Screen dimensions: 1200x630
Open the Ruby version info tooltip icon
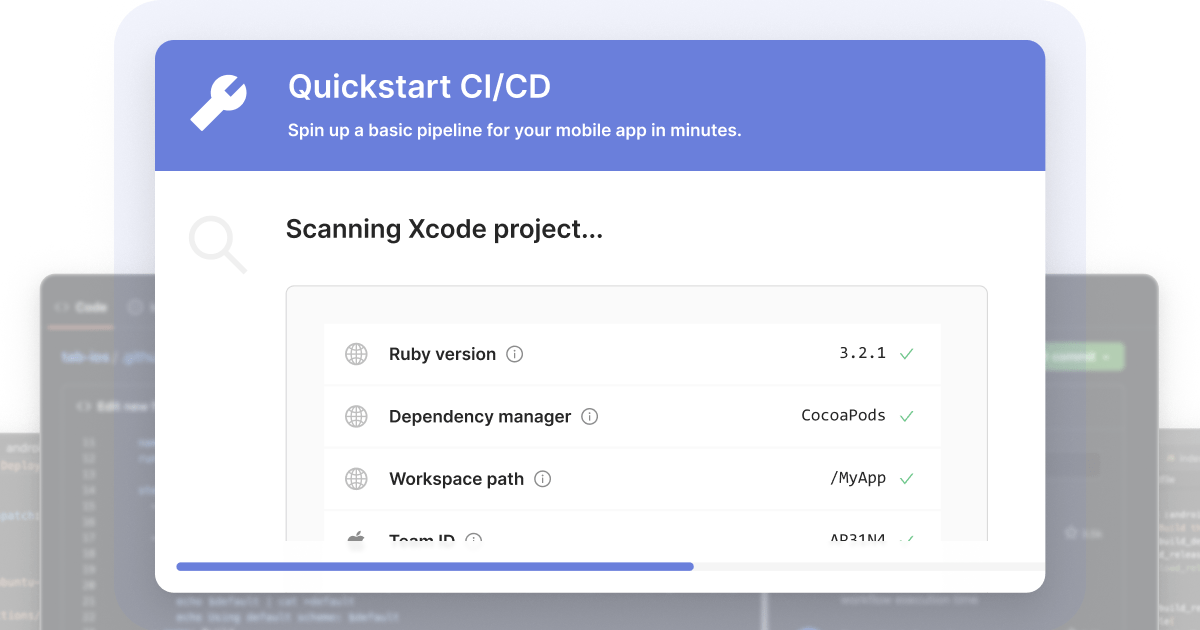(x=515, y=353)
